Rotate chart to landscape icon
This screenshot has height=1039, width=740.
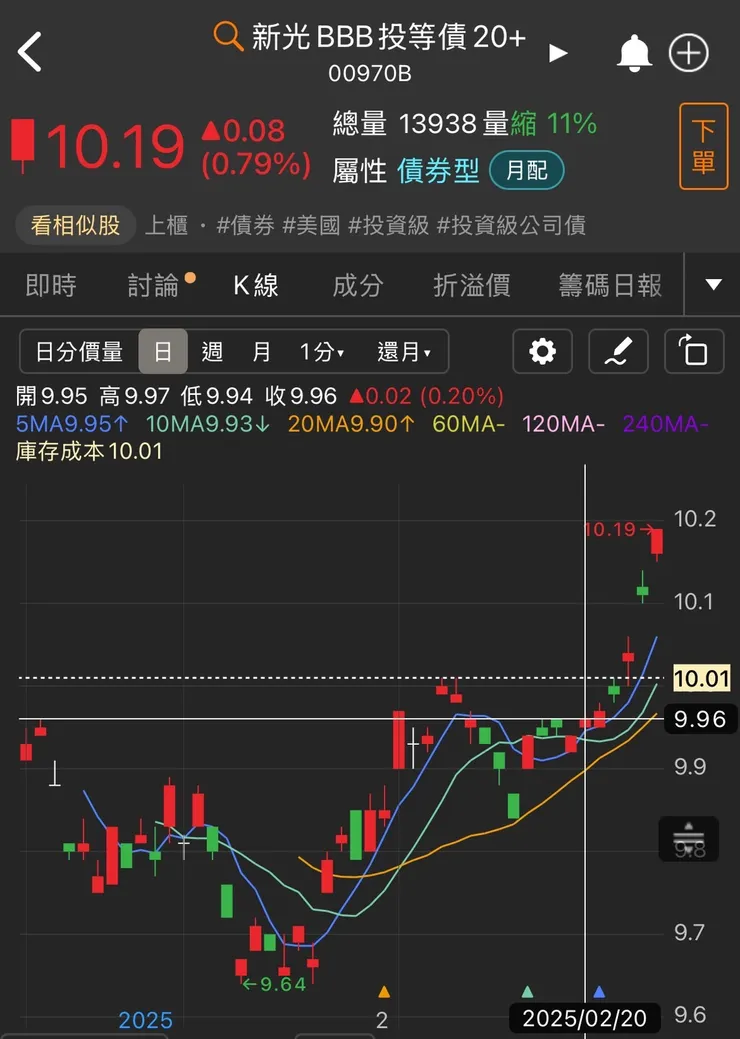(x=694, y=351)
